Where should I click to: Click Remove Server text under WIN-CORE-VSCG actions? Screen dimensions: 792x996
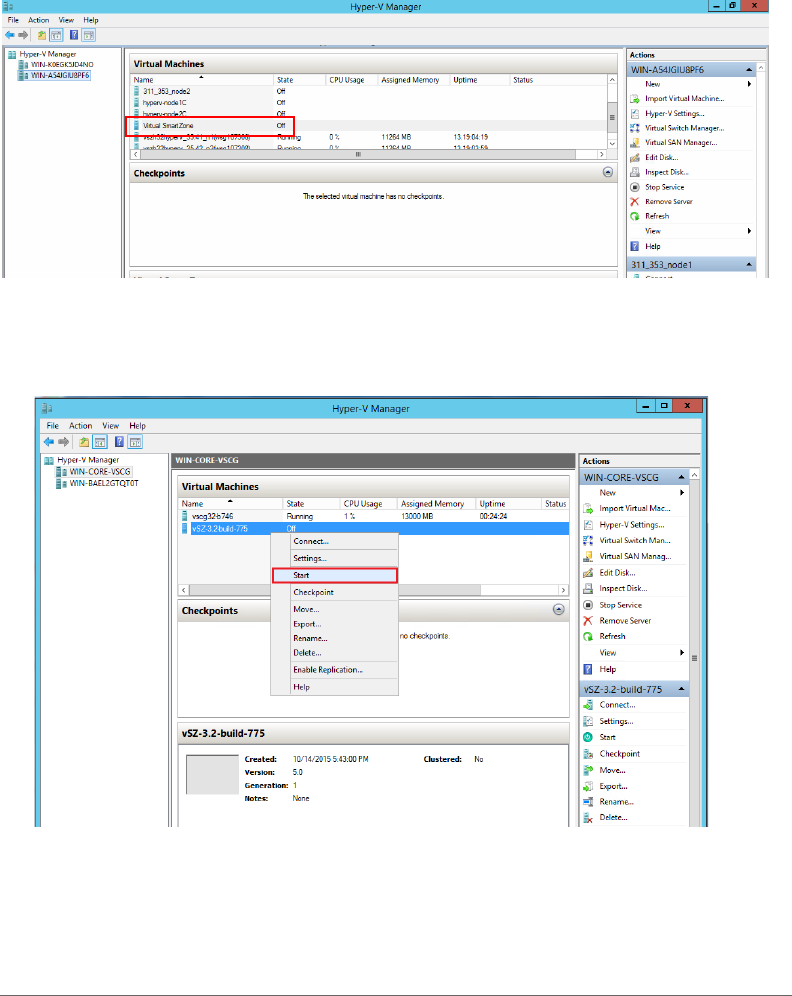click(x=625, y=621)
